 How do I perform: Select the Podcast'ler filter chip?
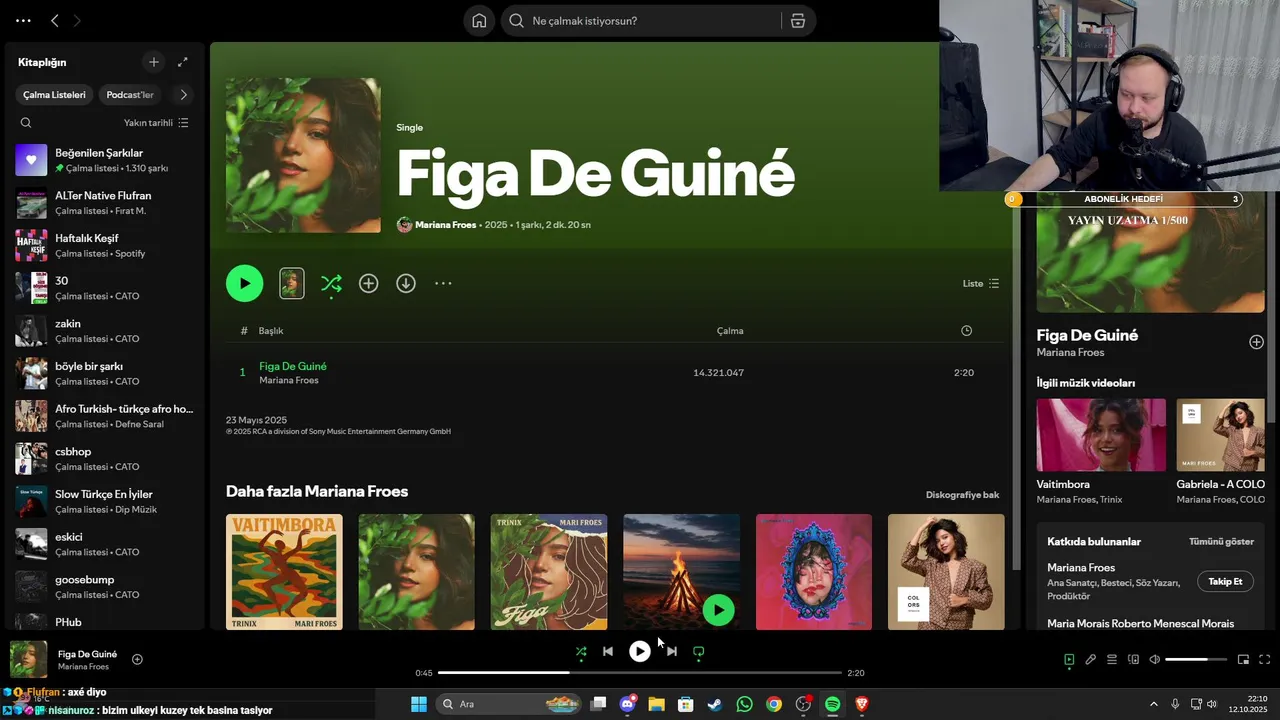click(x=130, y=95)
